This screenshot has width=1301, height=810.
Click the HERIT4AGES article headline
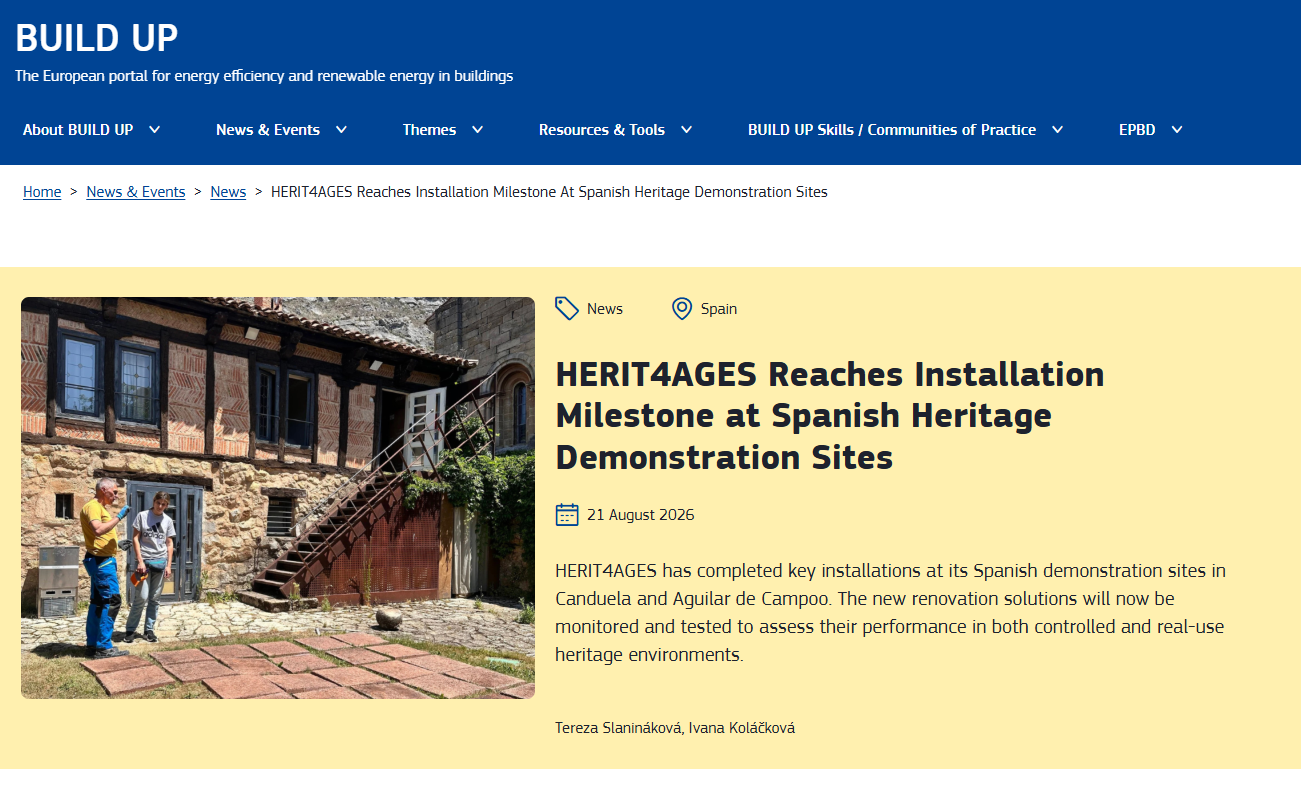click(x=830, y=416)
